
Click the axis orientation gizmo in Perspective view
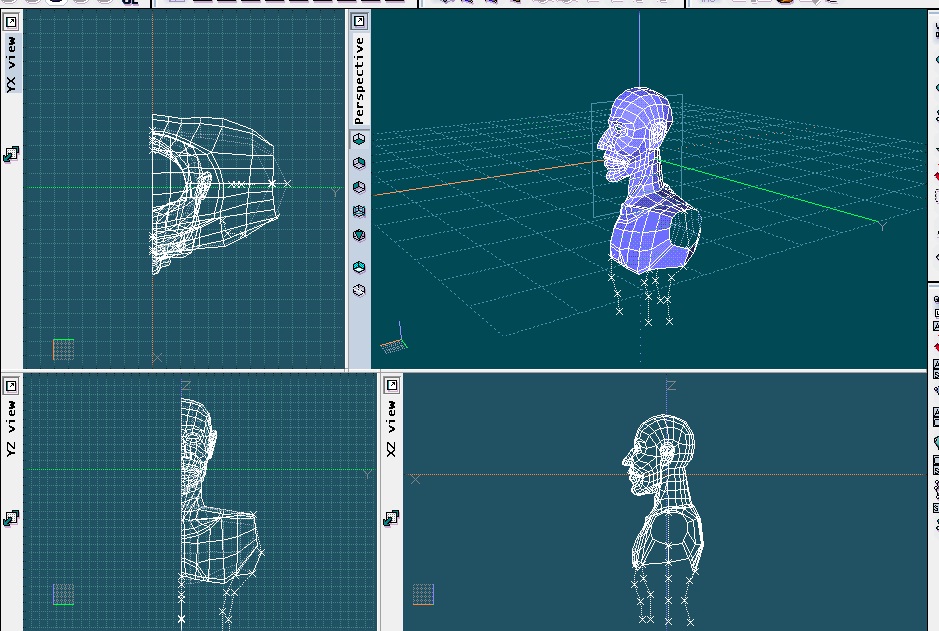point(394,339)
